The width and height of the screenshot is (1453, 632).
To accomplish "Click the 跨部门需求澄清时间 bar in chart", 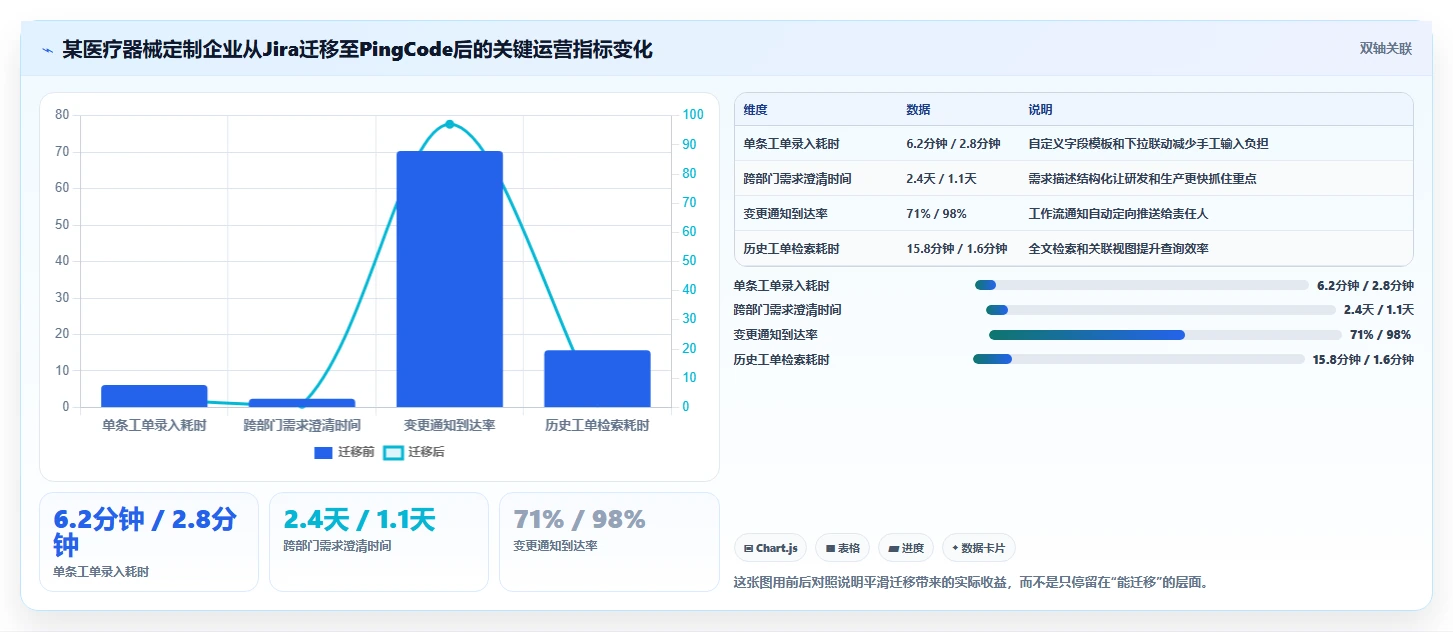I will (302, 403).
